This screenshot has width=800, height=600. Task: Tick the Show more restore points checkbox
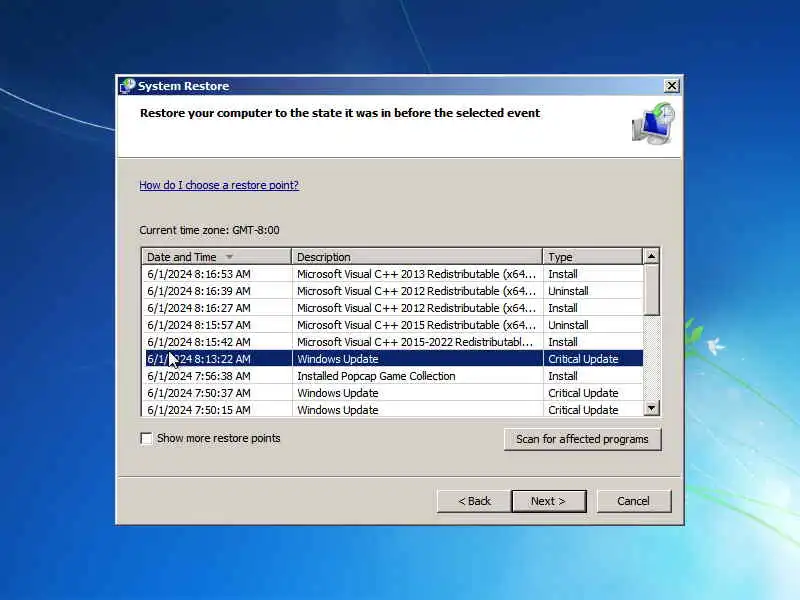point(146,439)
